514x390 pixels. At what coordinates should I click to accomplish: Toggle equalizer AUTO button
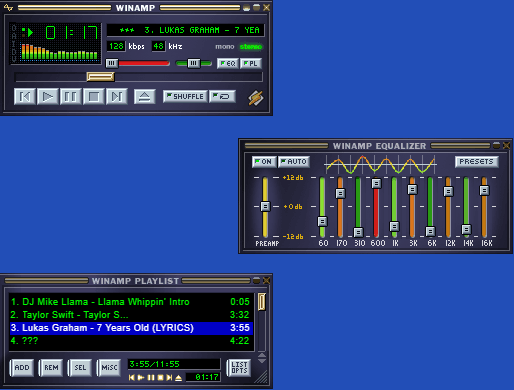tap(294, 162)
